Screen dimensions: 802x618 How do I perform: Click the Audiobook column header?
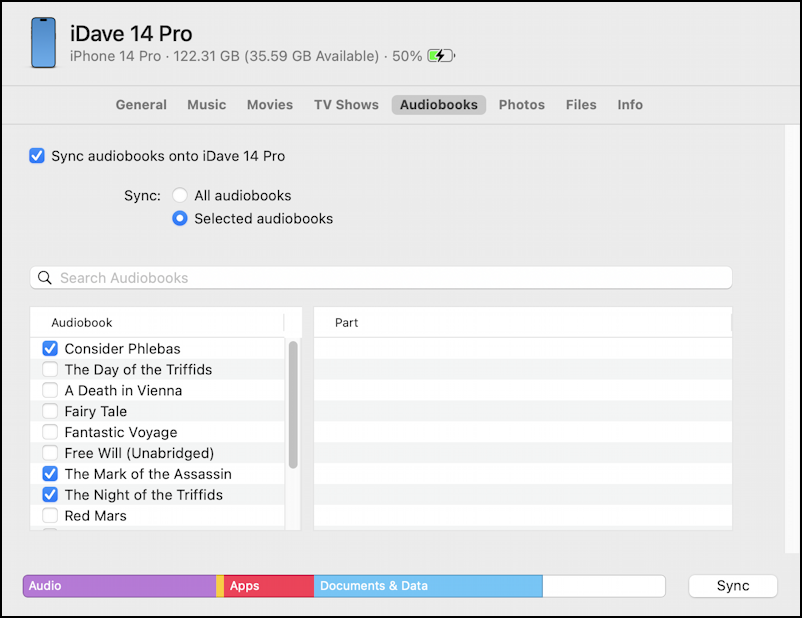[x=157, y=322]
